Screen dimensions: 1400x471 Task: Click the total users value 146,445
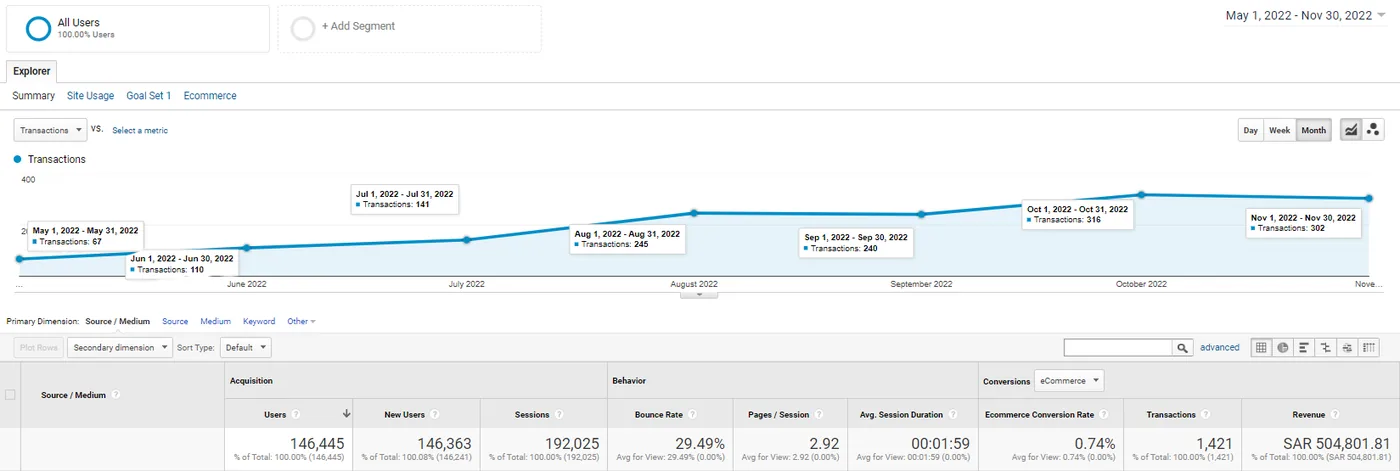pyautogui.click(x=319, y=444)
